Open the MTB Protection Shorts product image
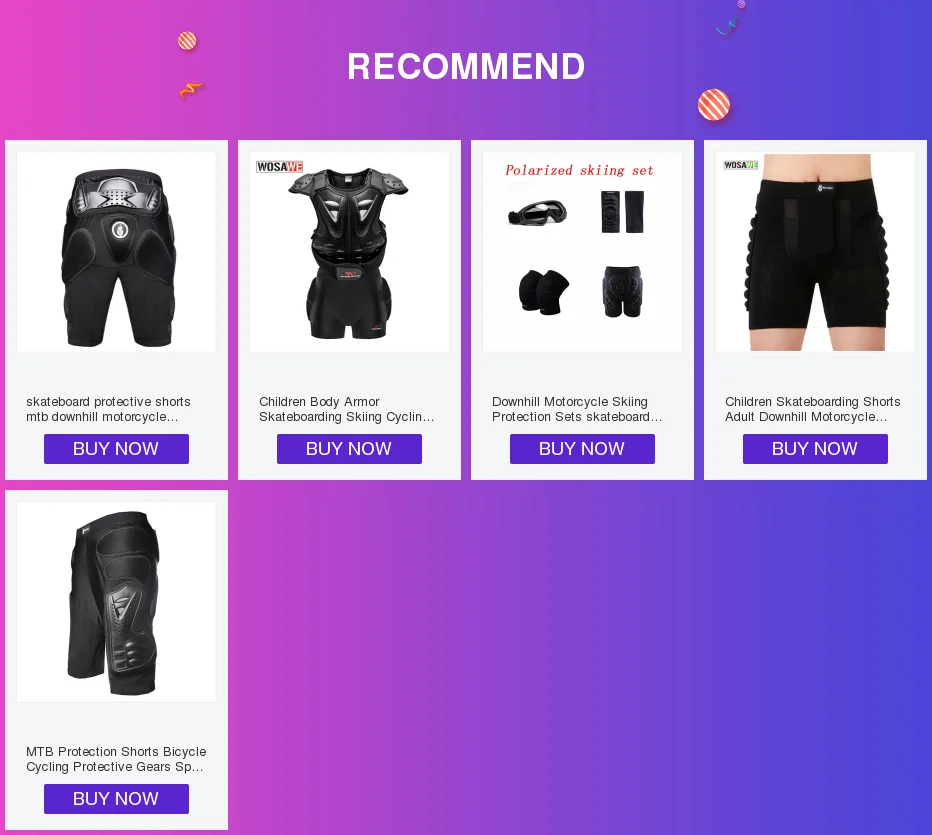The image size is (932, 835). coord(116,602)
